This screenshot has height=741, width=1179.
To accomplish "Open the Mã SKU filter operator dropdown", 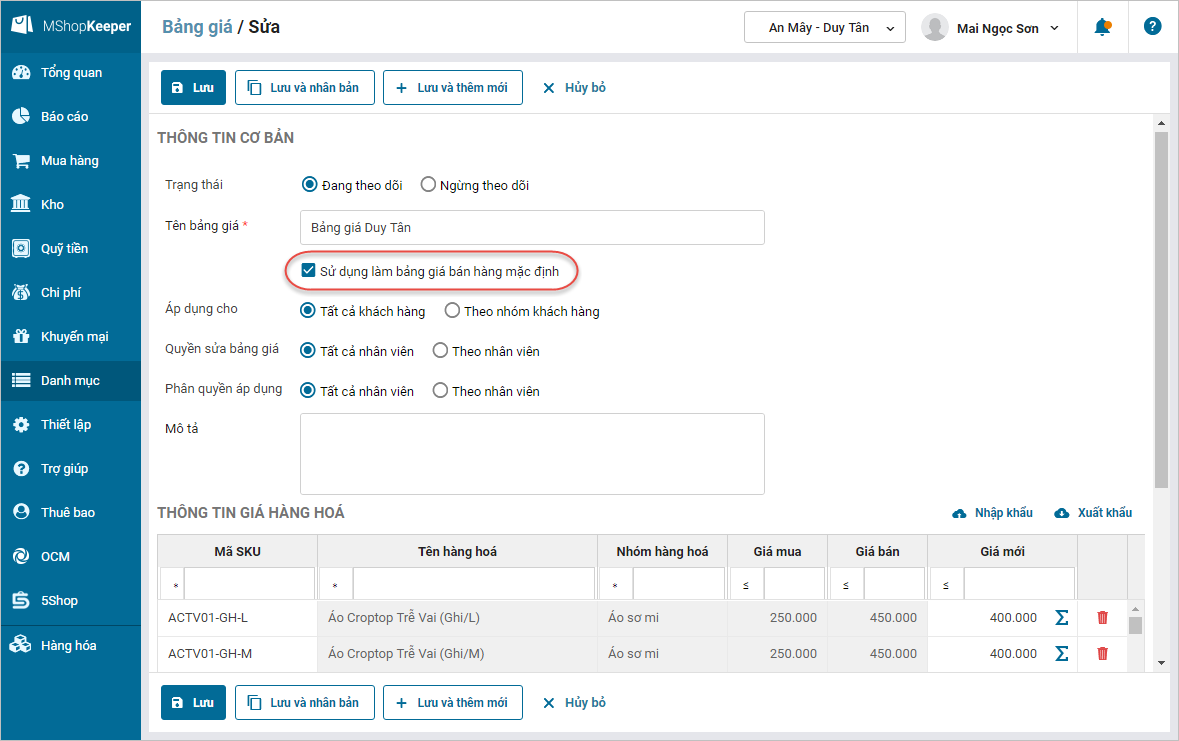I will (x=173, y=584).
